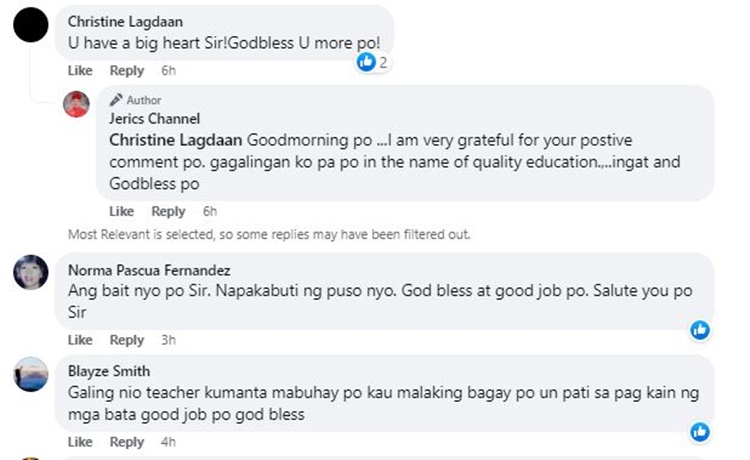Open Blayze Smith's name link
This screenshot has height=460, width=750.
[109, 371]
